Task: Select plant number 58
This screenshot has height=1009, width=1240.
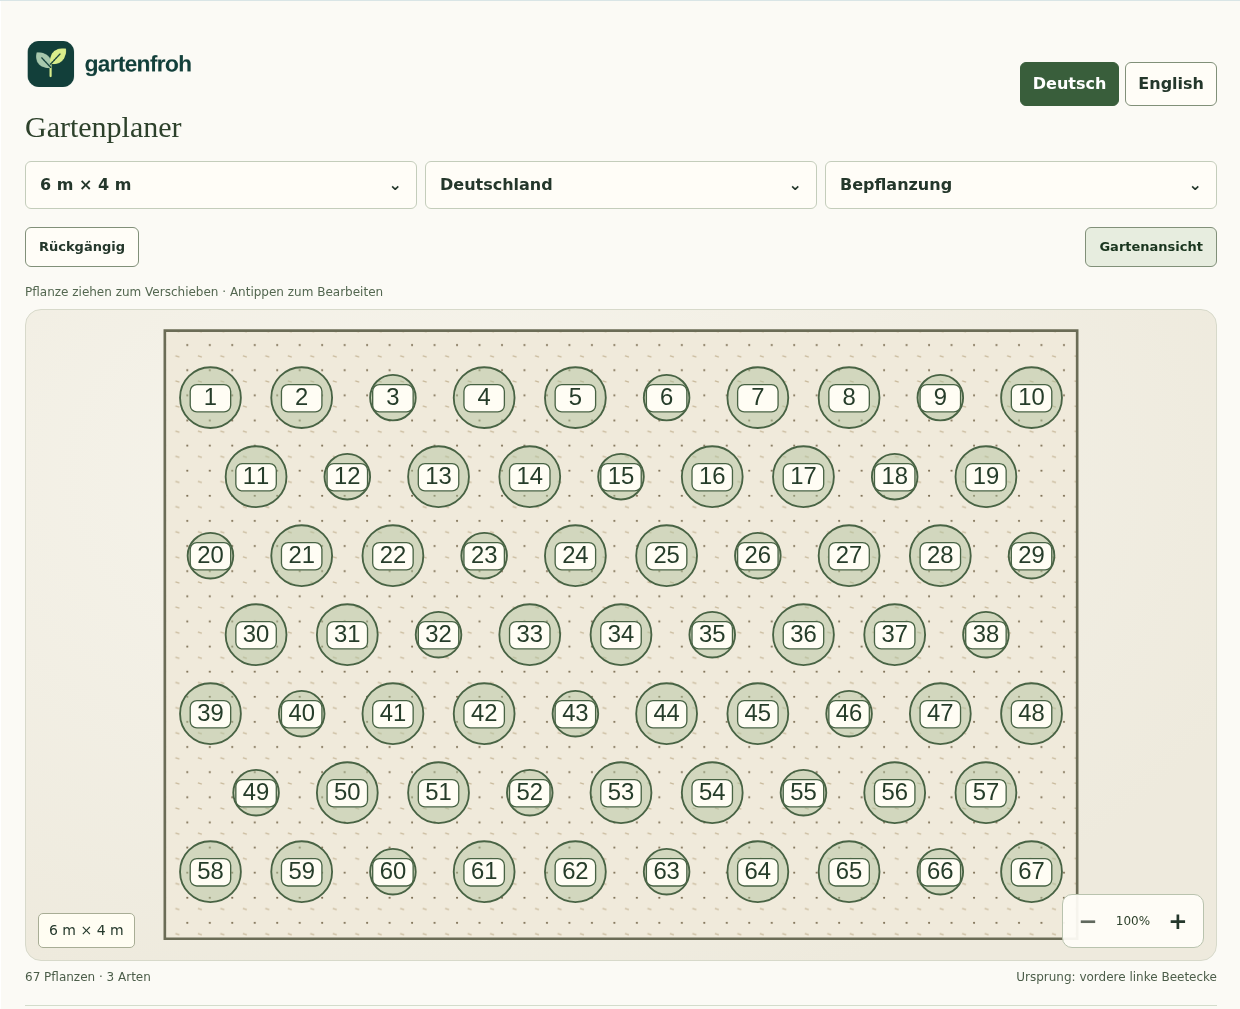Action: pyautogui.click(x=210, y=871)
